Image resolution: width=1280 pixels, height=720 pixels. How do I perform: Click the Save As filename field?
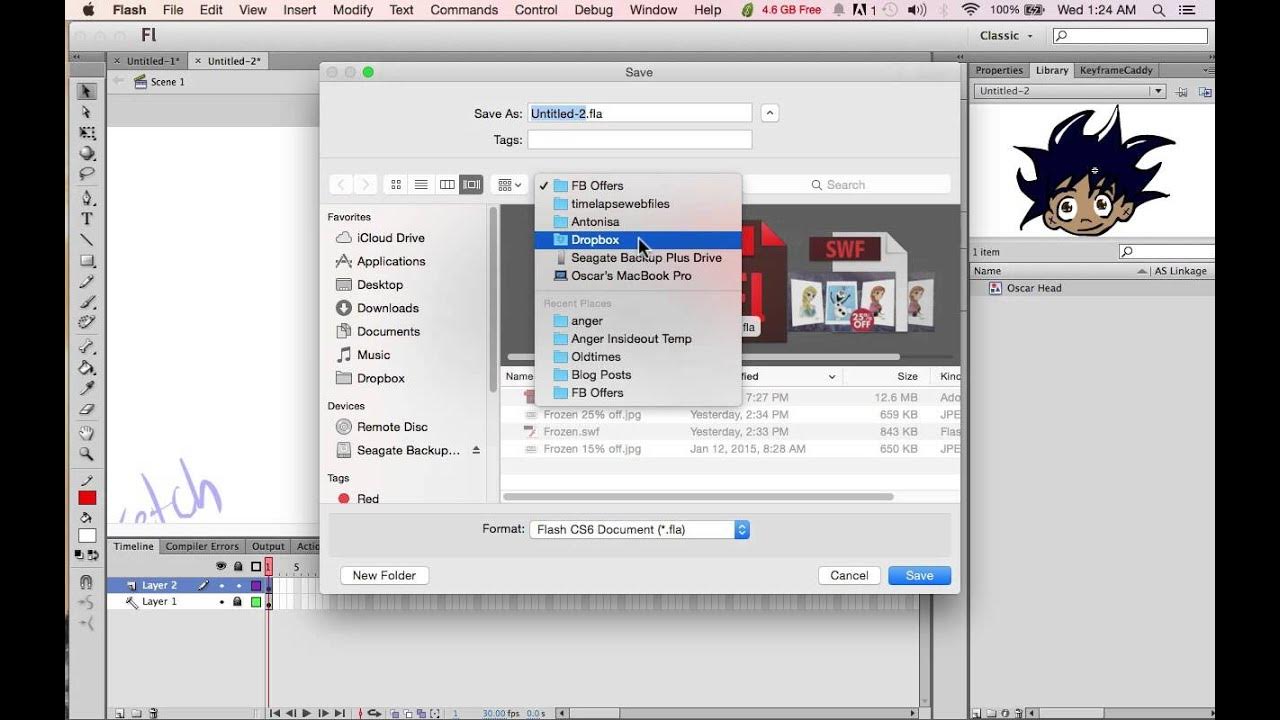pos(640,113)
